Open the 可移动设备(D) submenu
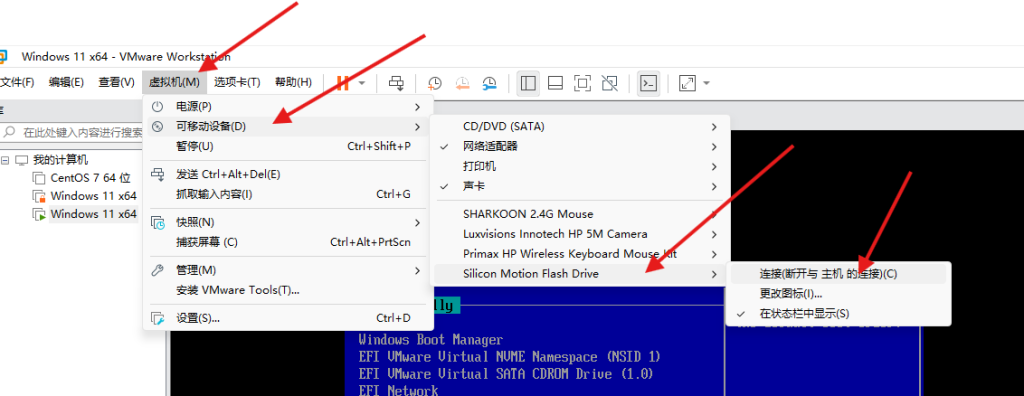The height and width of the screenshot is (396, 1024). [x=287, y=126]
